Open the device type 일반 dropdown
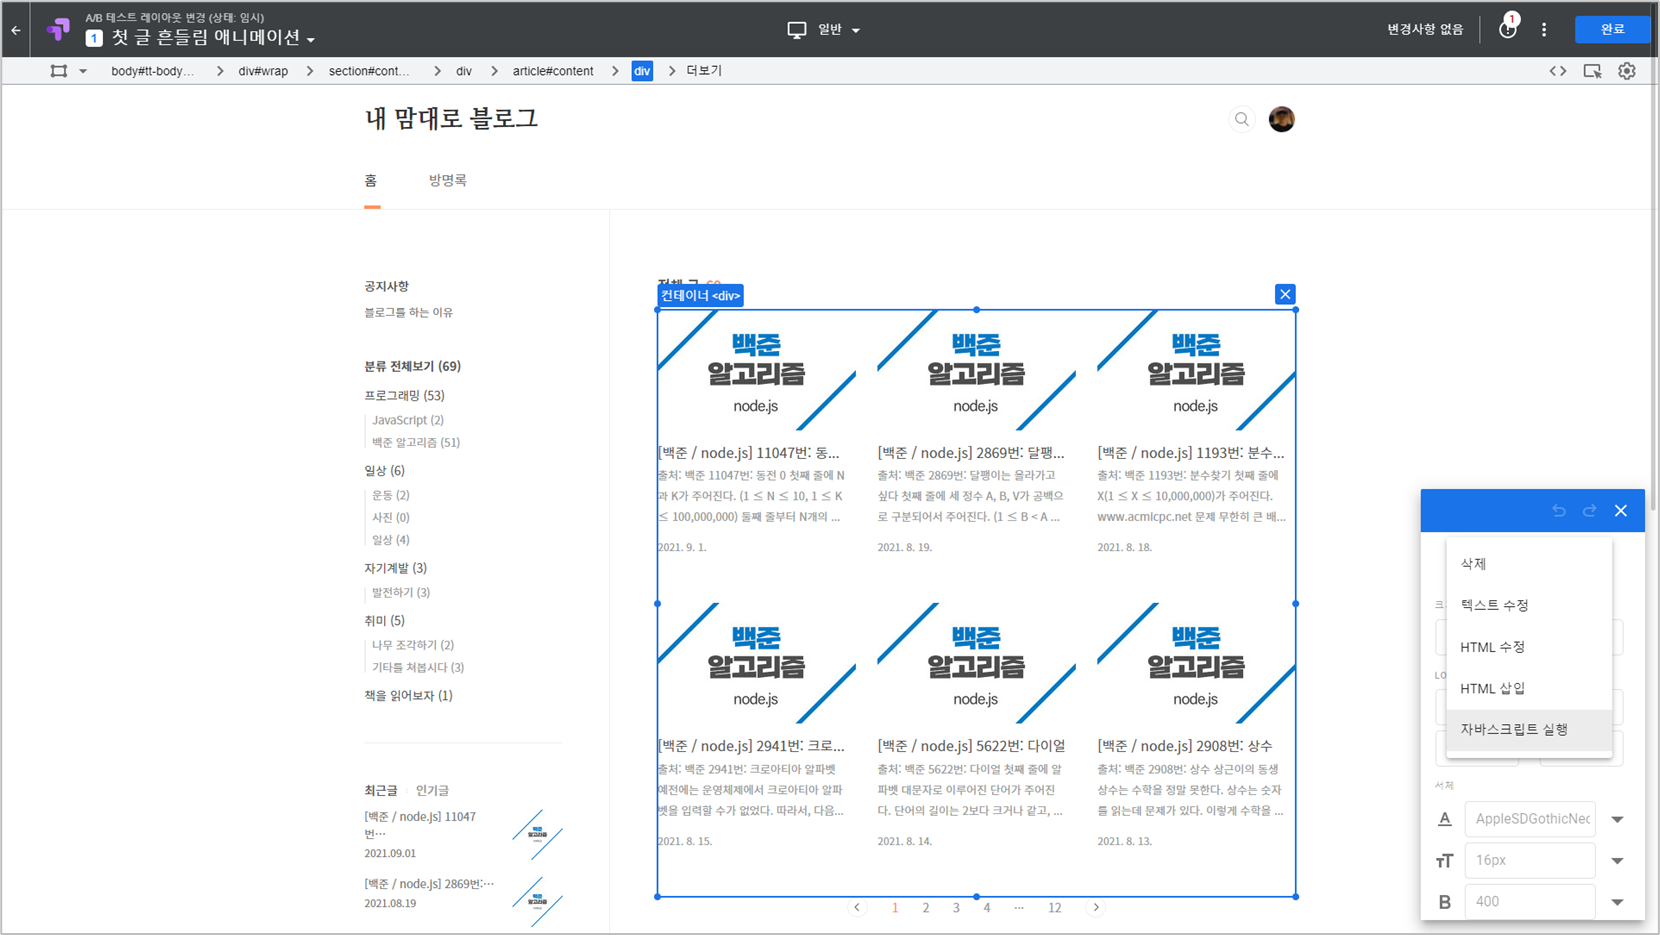1660x935 pixels. pos(838,30)
